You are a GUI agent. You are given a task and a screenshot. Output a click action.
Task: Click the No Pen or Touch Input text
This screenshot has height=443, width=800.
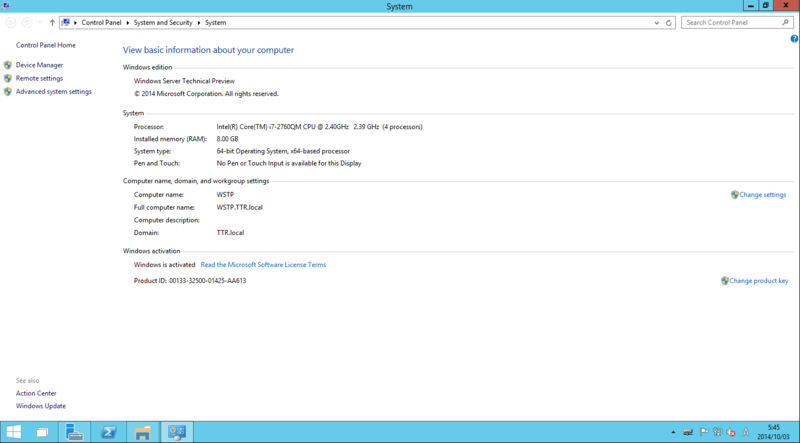coord(289,164)
